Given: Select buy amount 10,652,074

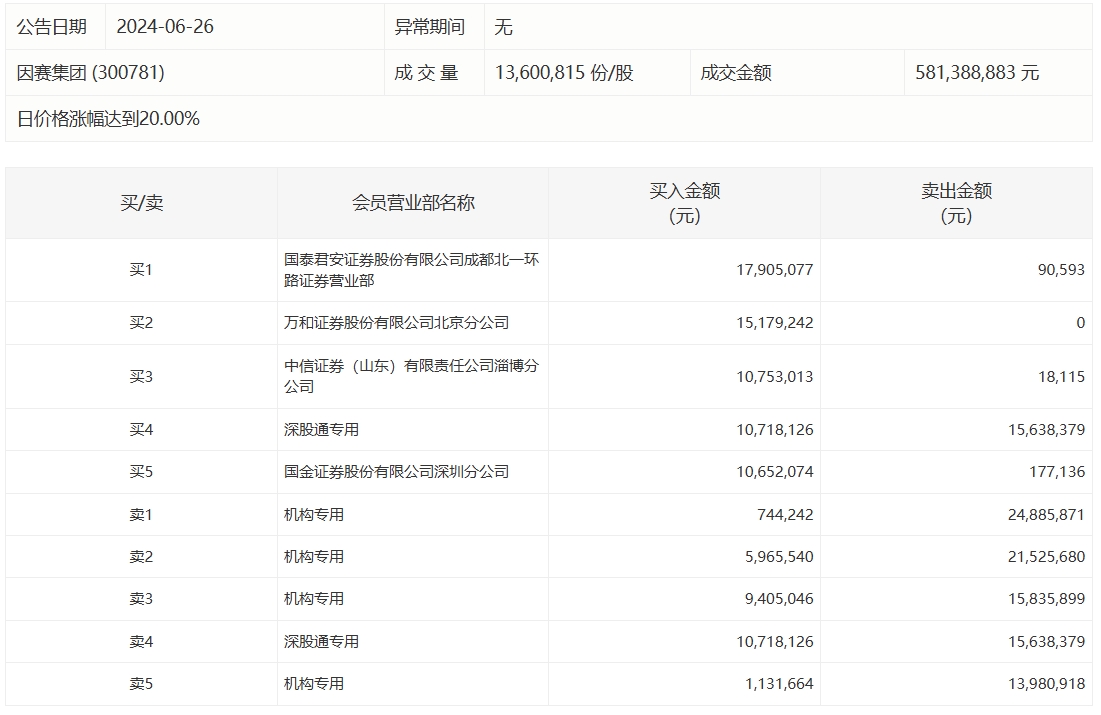Looking at the screenshot, I should [x=774, y=472].
